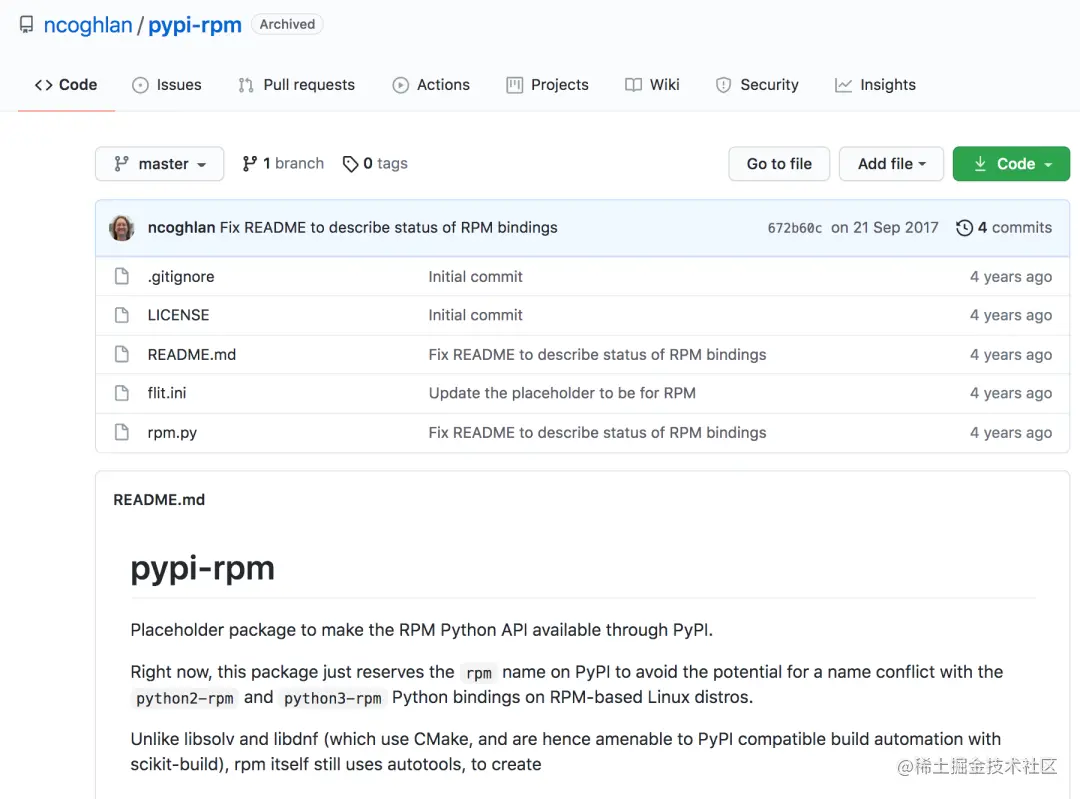Open the README.md file link

[192, 355]
